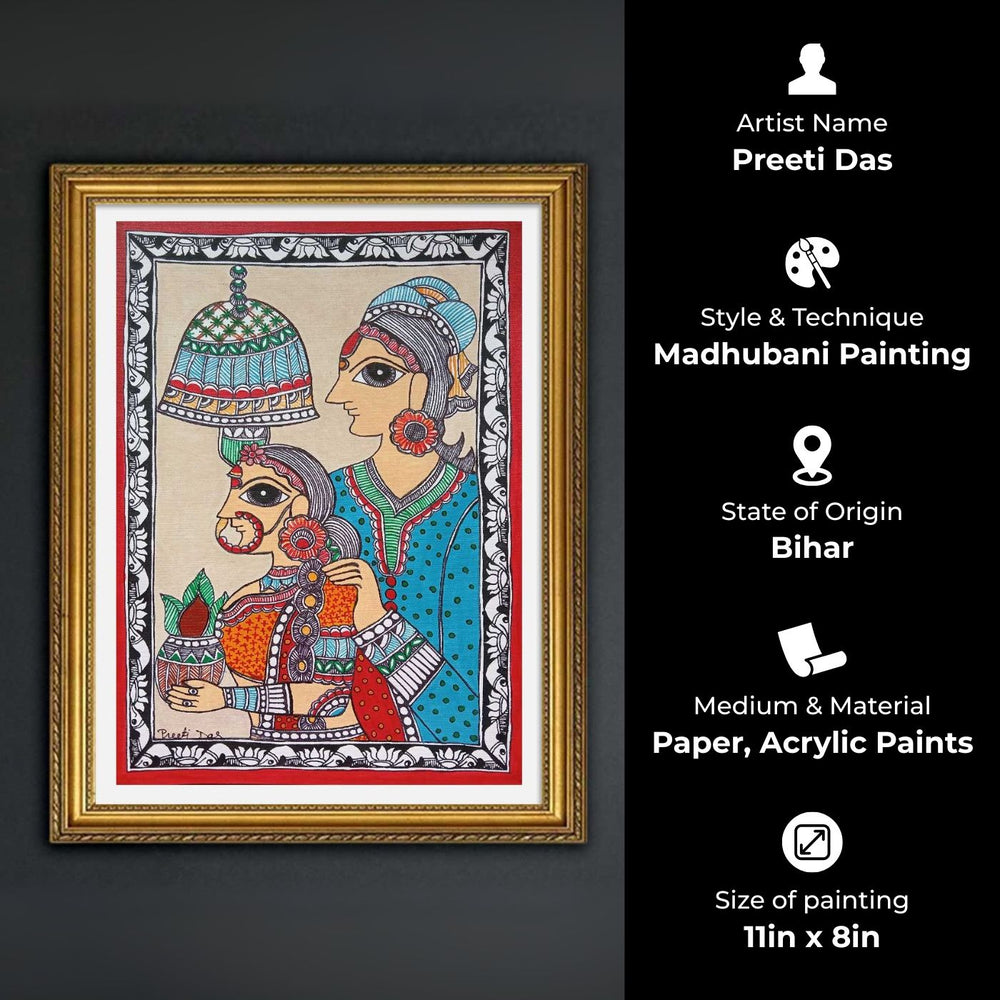Screen dimensions: 1000x1000
Task: Select the 'State of Origin' label
Action: [812, 511]
